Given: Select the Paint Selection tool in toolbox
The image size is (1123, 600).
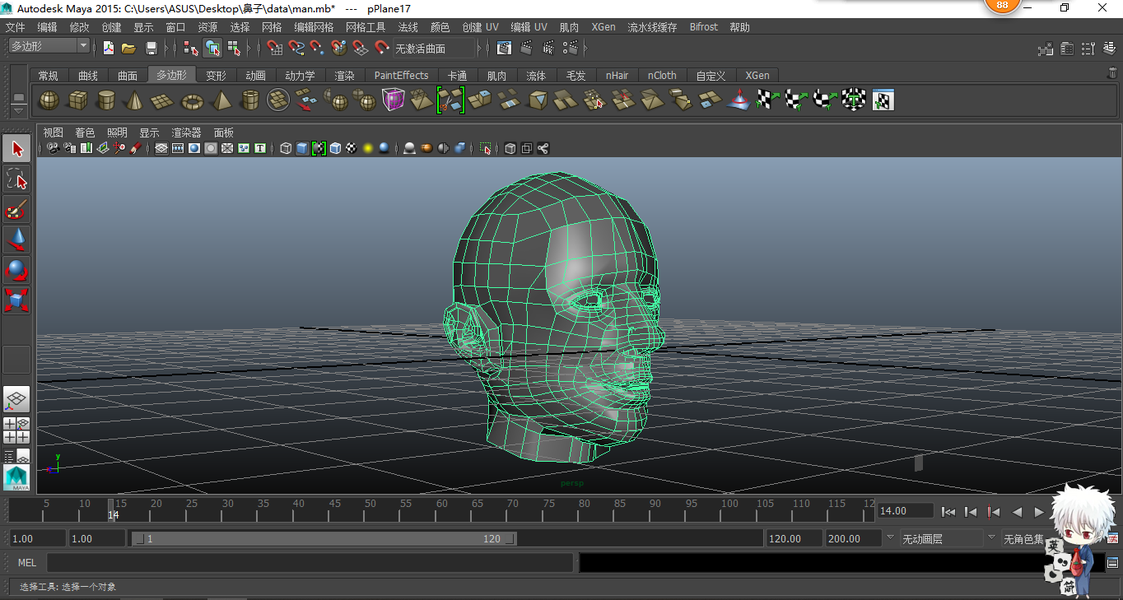Looking at the screenshot, I should click(16, 210).
